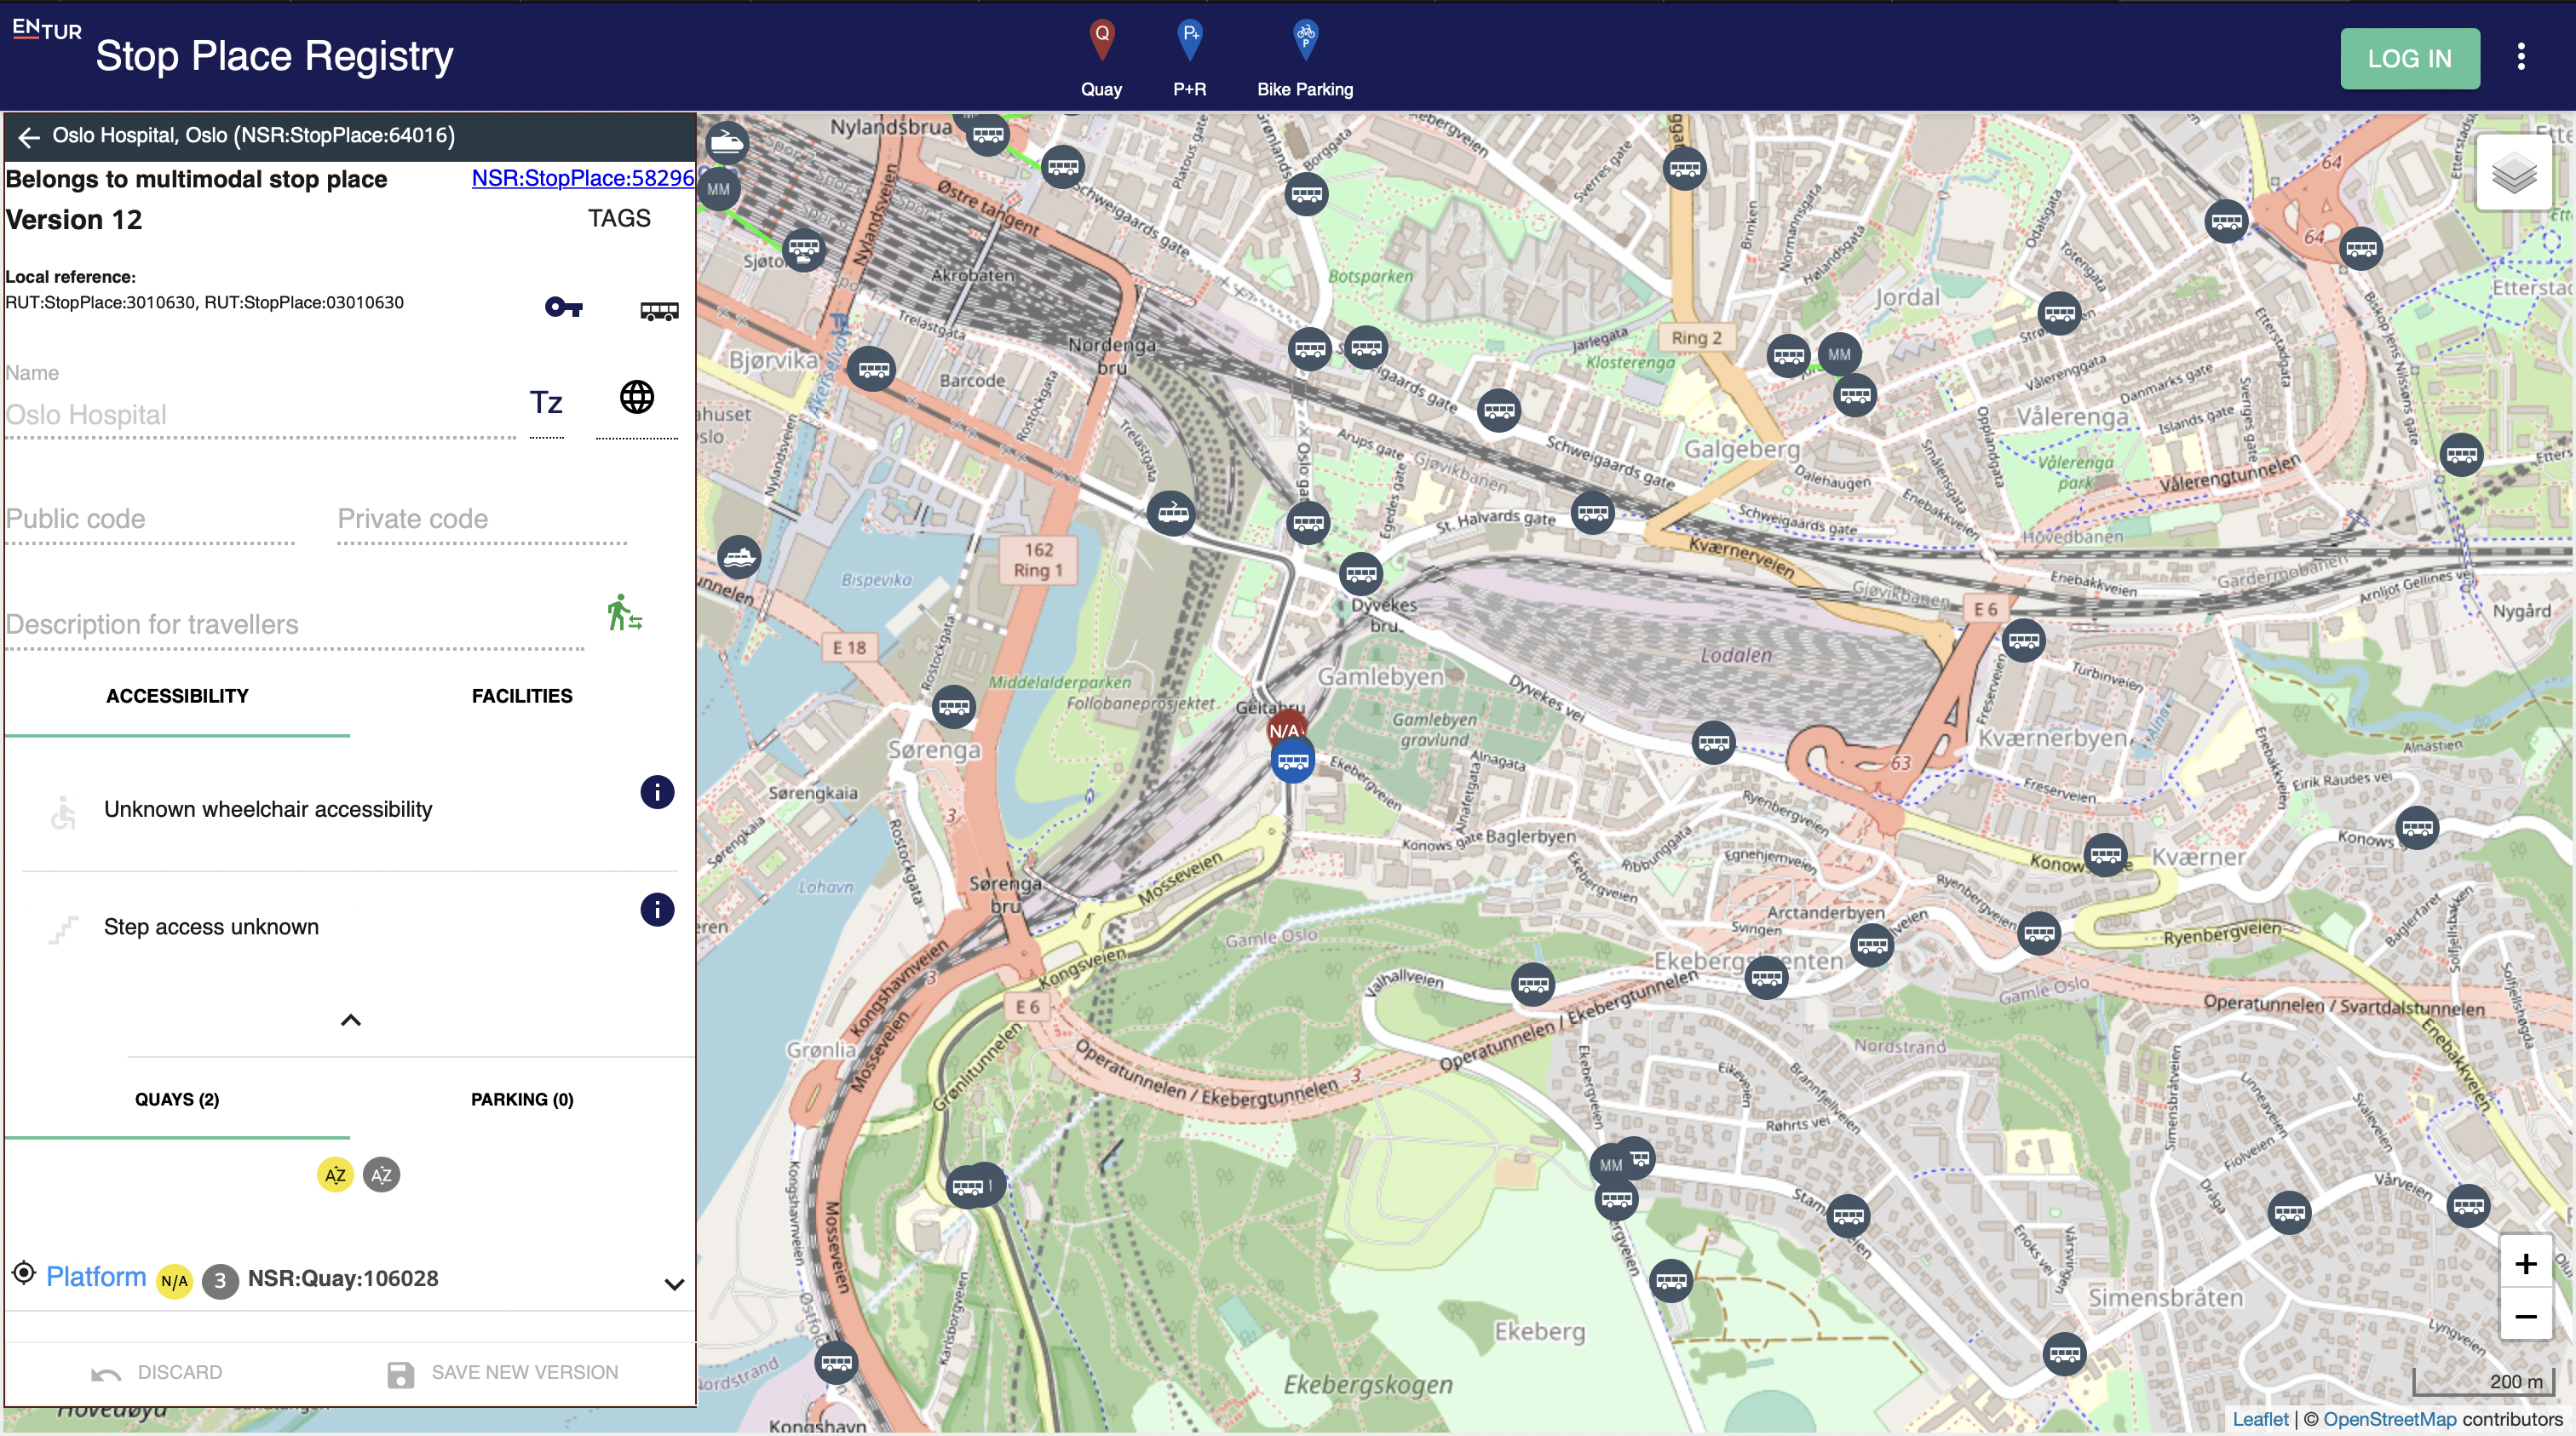
Task: Select the Bike Parking icon
Action: coord(1304,39)
